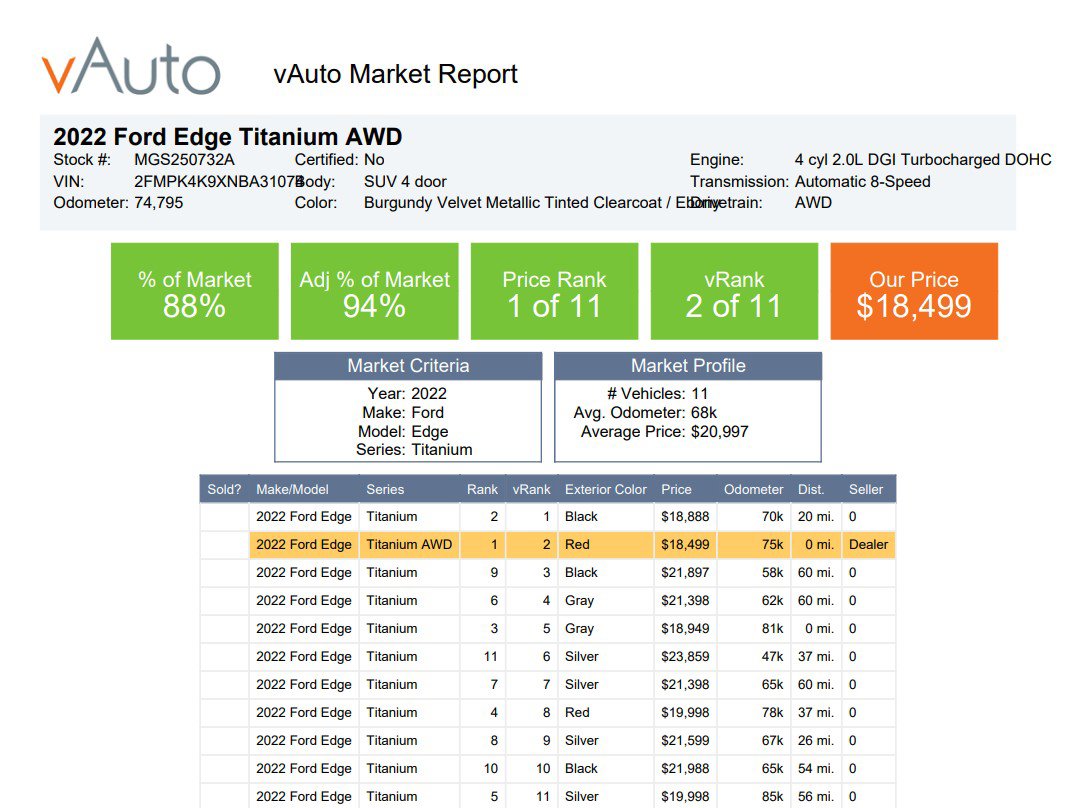Click the Exterior Color column header
The height and width of the screenshot is (808, 1074).
[605, 489]
